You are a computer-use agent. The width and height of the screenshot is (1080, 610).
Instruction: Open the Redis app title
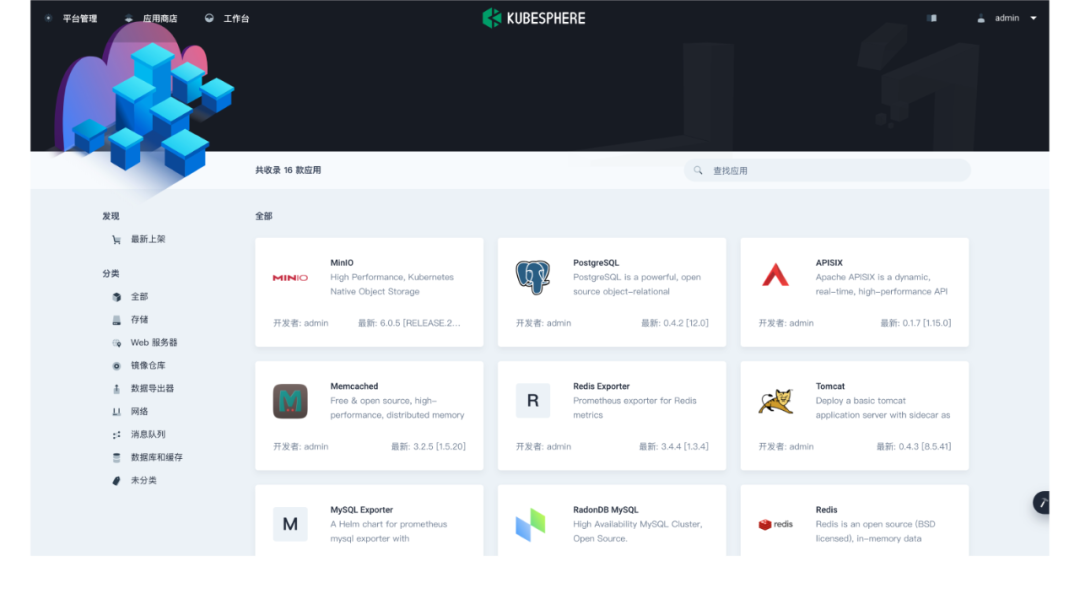tap(827, 510)
